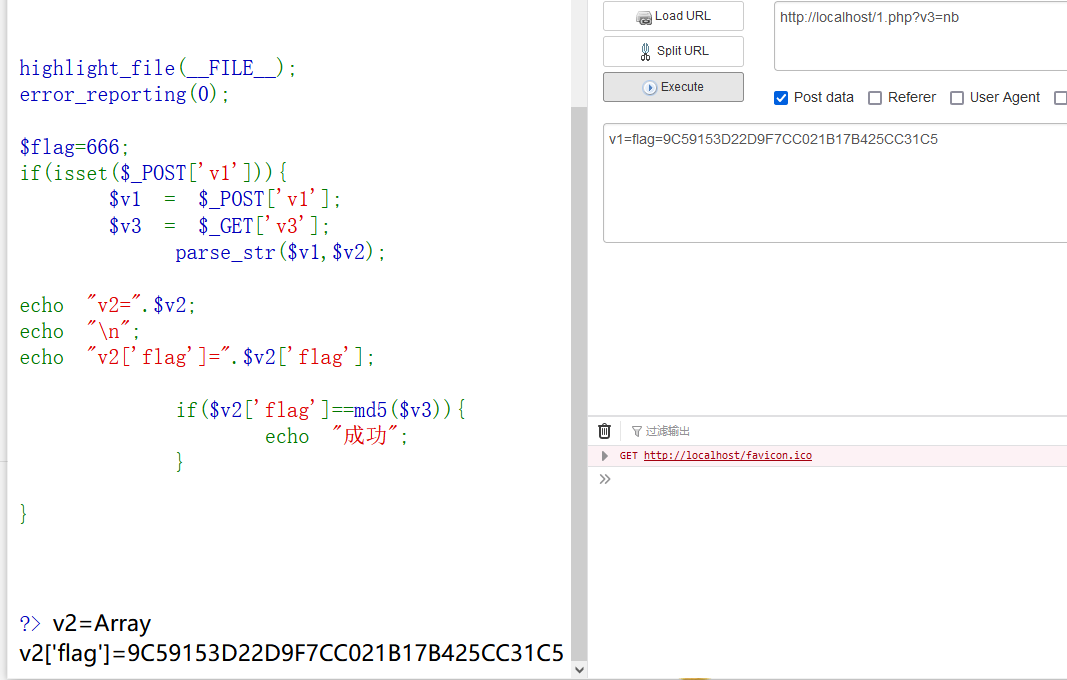Screen dimensions: 1067x680
Task: Click the Load URL button
Action: tap(673, 16)
